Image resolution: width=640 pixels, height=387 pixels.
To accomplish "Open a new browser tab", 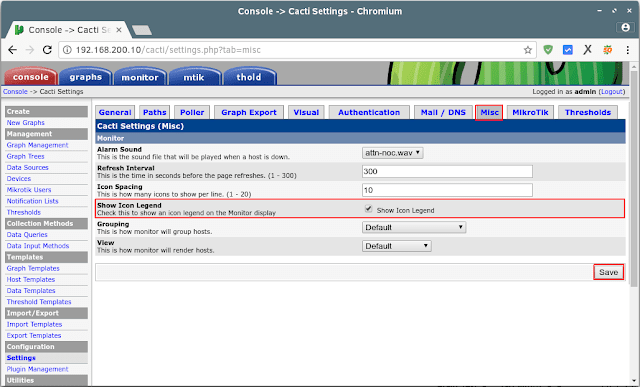I will tap(142, 30).
